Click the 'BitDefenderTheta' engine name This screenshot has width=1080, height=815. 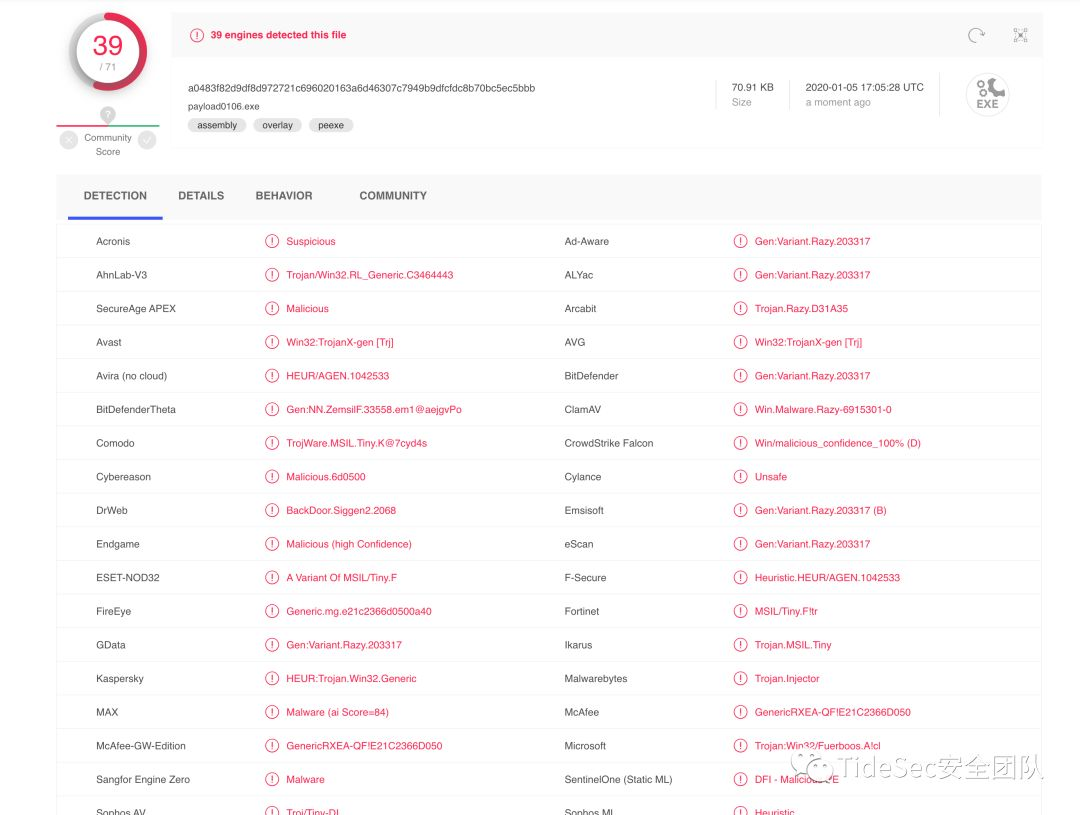(136, 409)
